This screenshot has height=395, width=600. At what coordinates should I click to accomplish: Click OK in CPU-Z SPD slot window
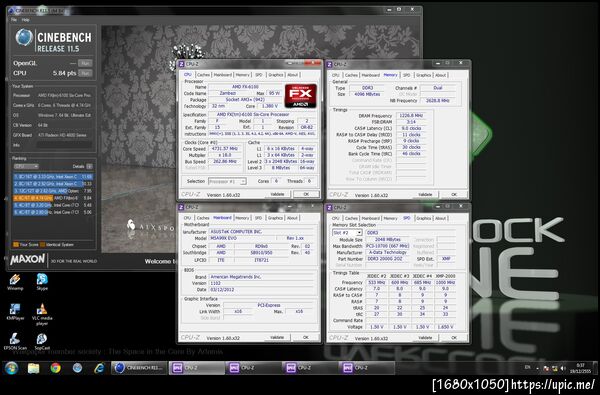coord(454,338)
